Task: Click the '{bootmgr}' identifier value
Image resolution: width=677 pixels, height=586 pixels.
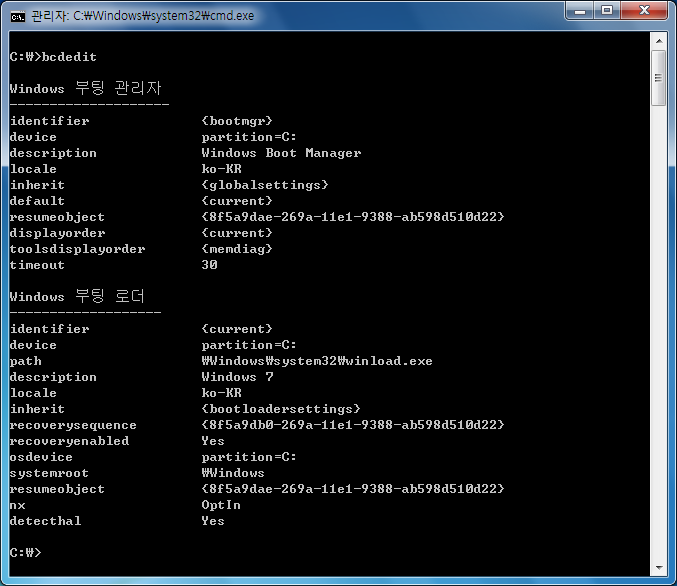Action: (x=237, y=121)
